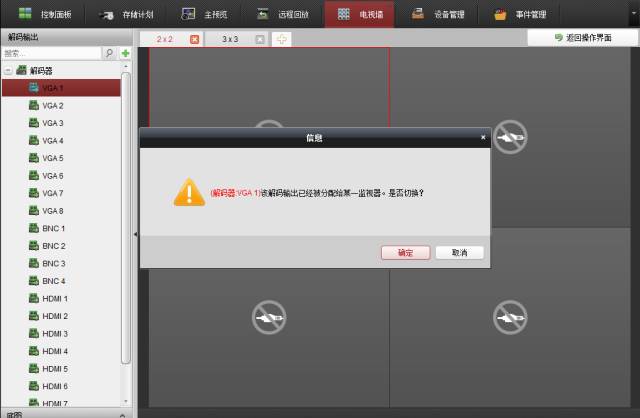The width and height of the screenshot is (640, 418).
Task: Click the search magnifier icon
Action: point(109,53)
